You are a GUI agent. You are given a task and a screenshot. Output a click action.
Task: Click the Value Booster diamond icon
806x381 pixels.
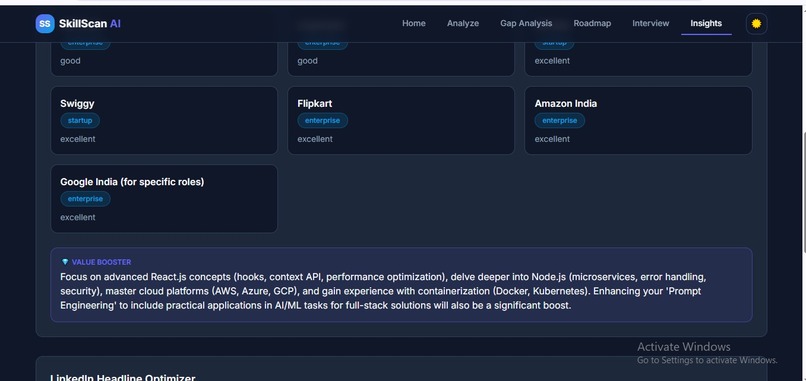pos(65,262)
